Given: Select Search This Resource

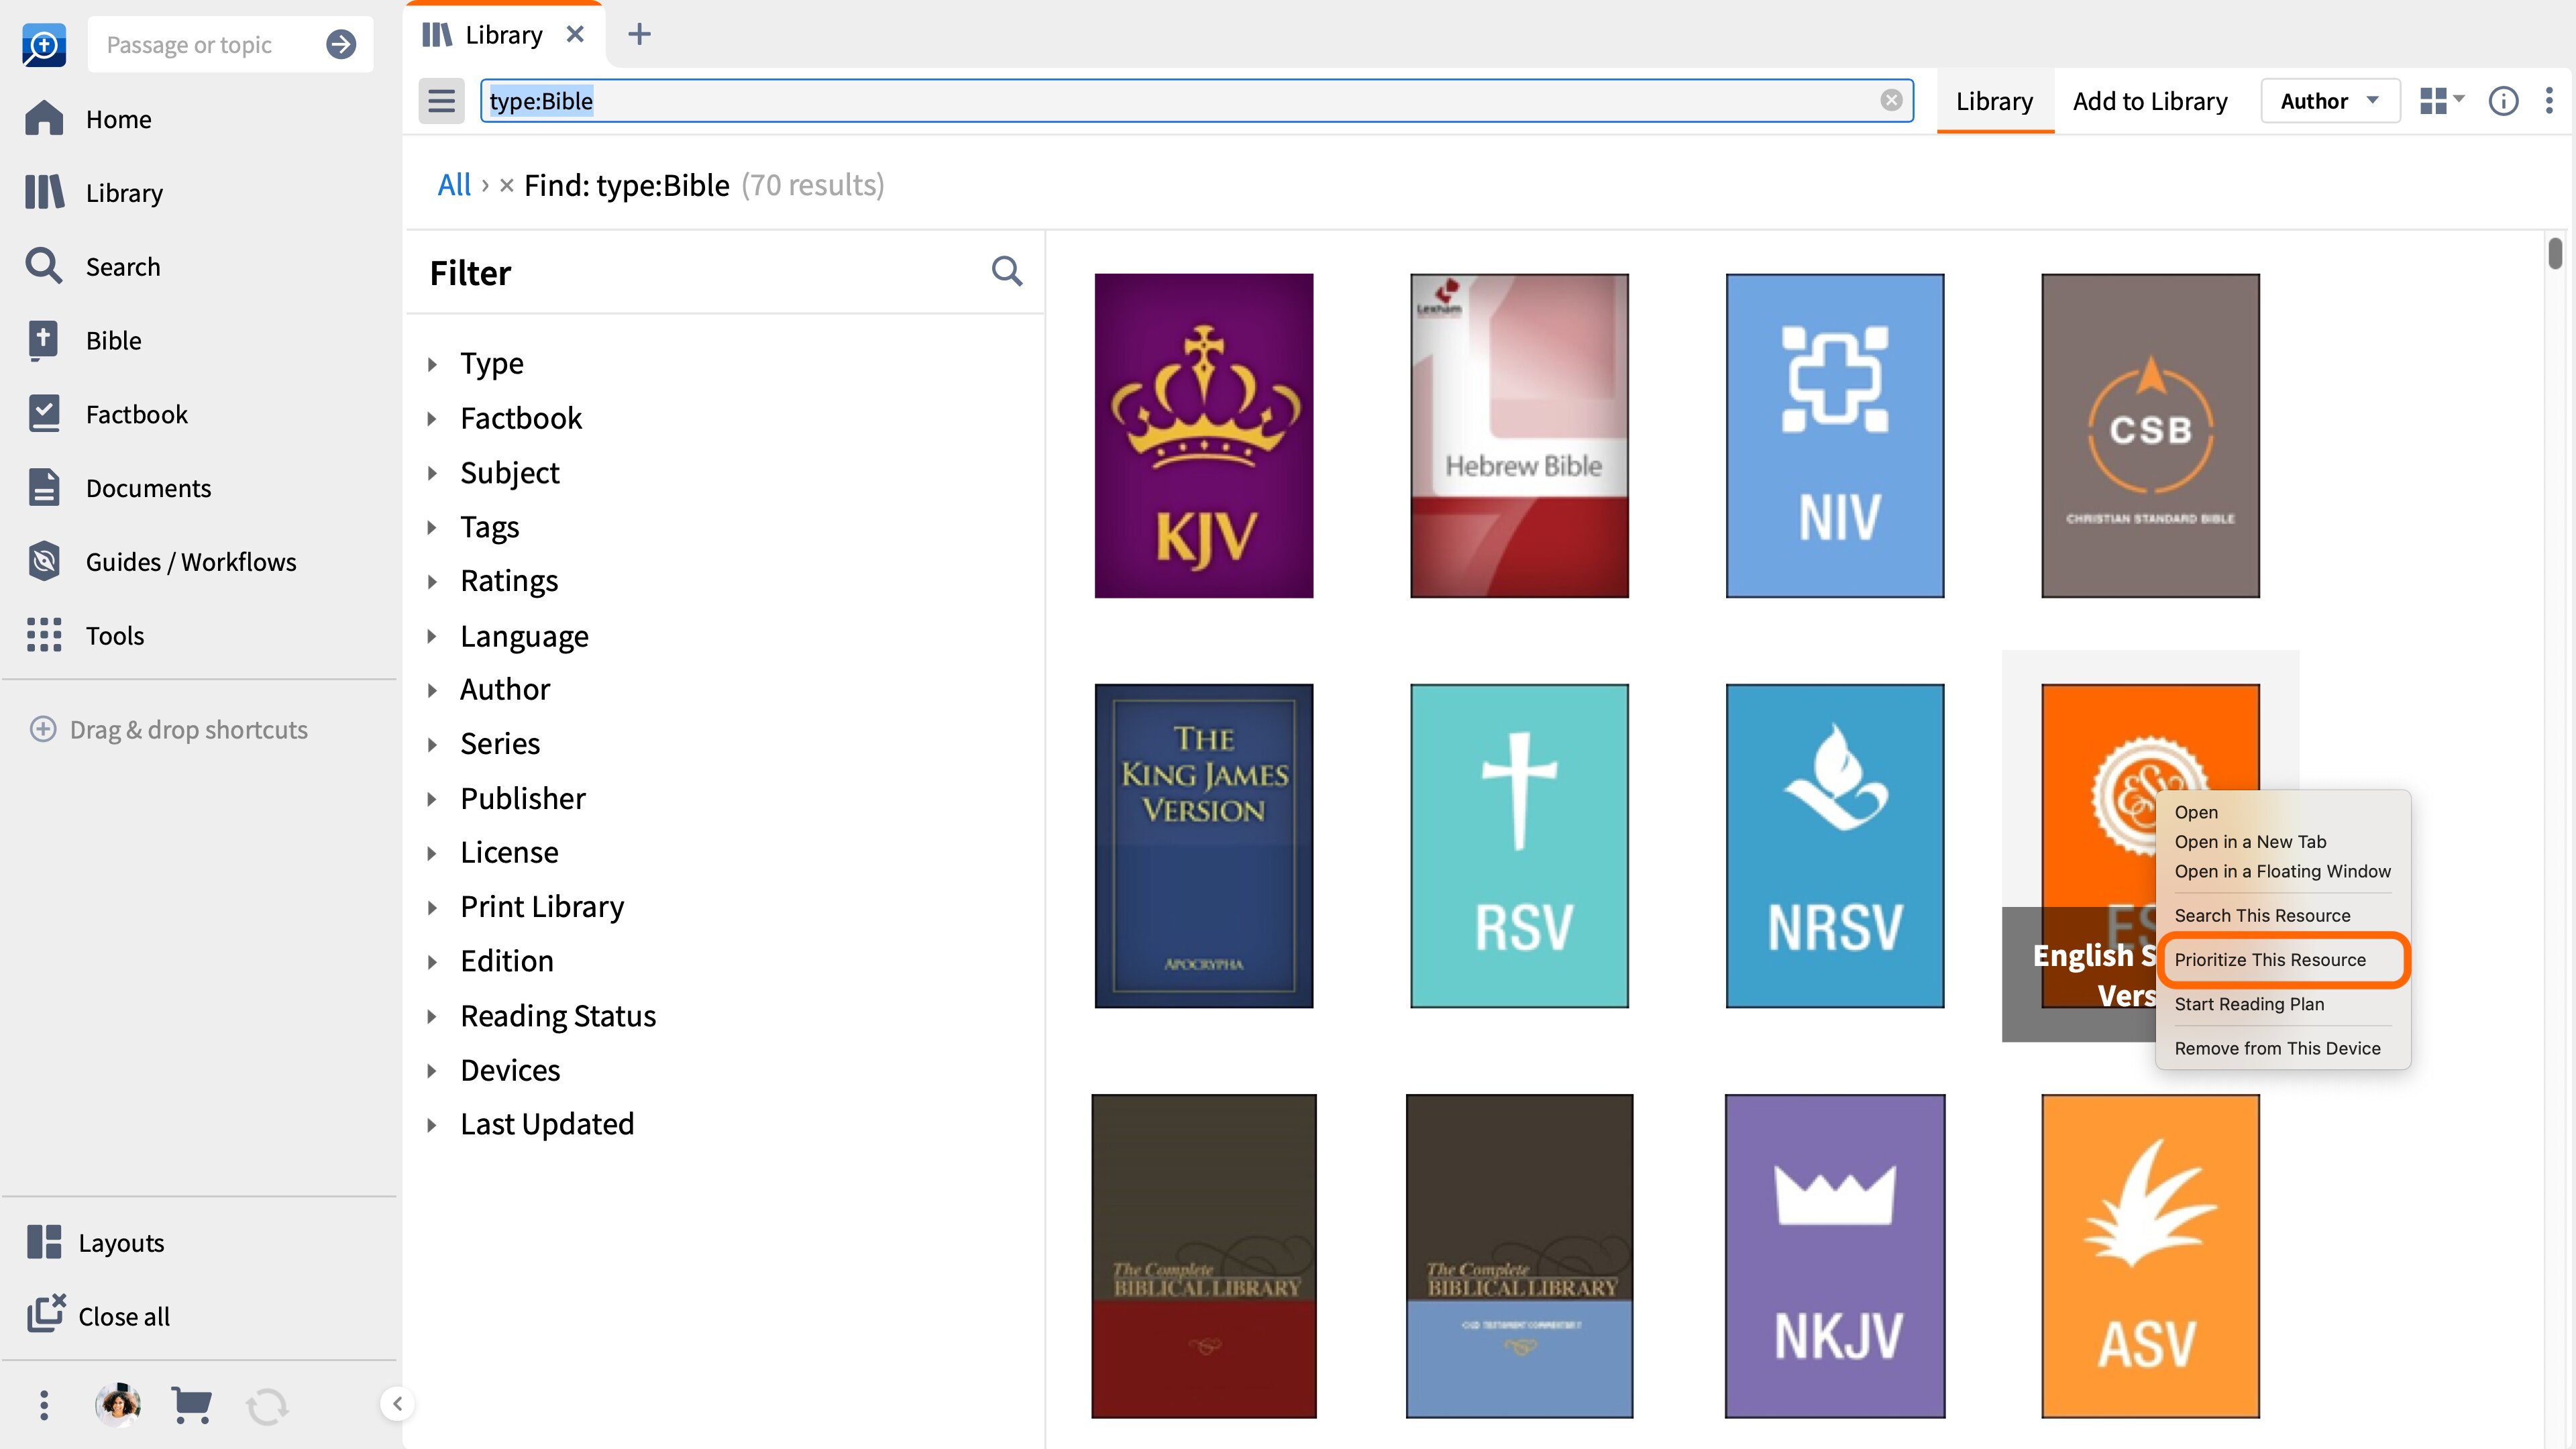Looking at the screenshot, I should pos(2282,915).
